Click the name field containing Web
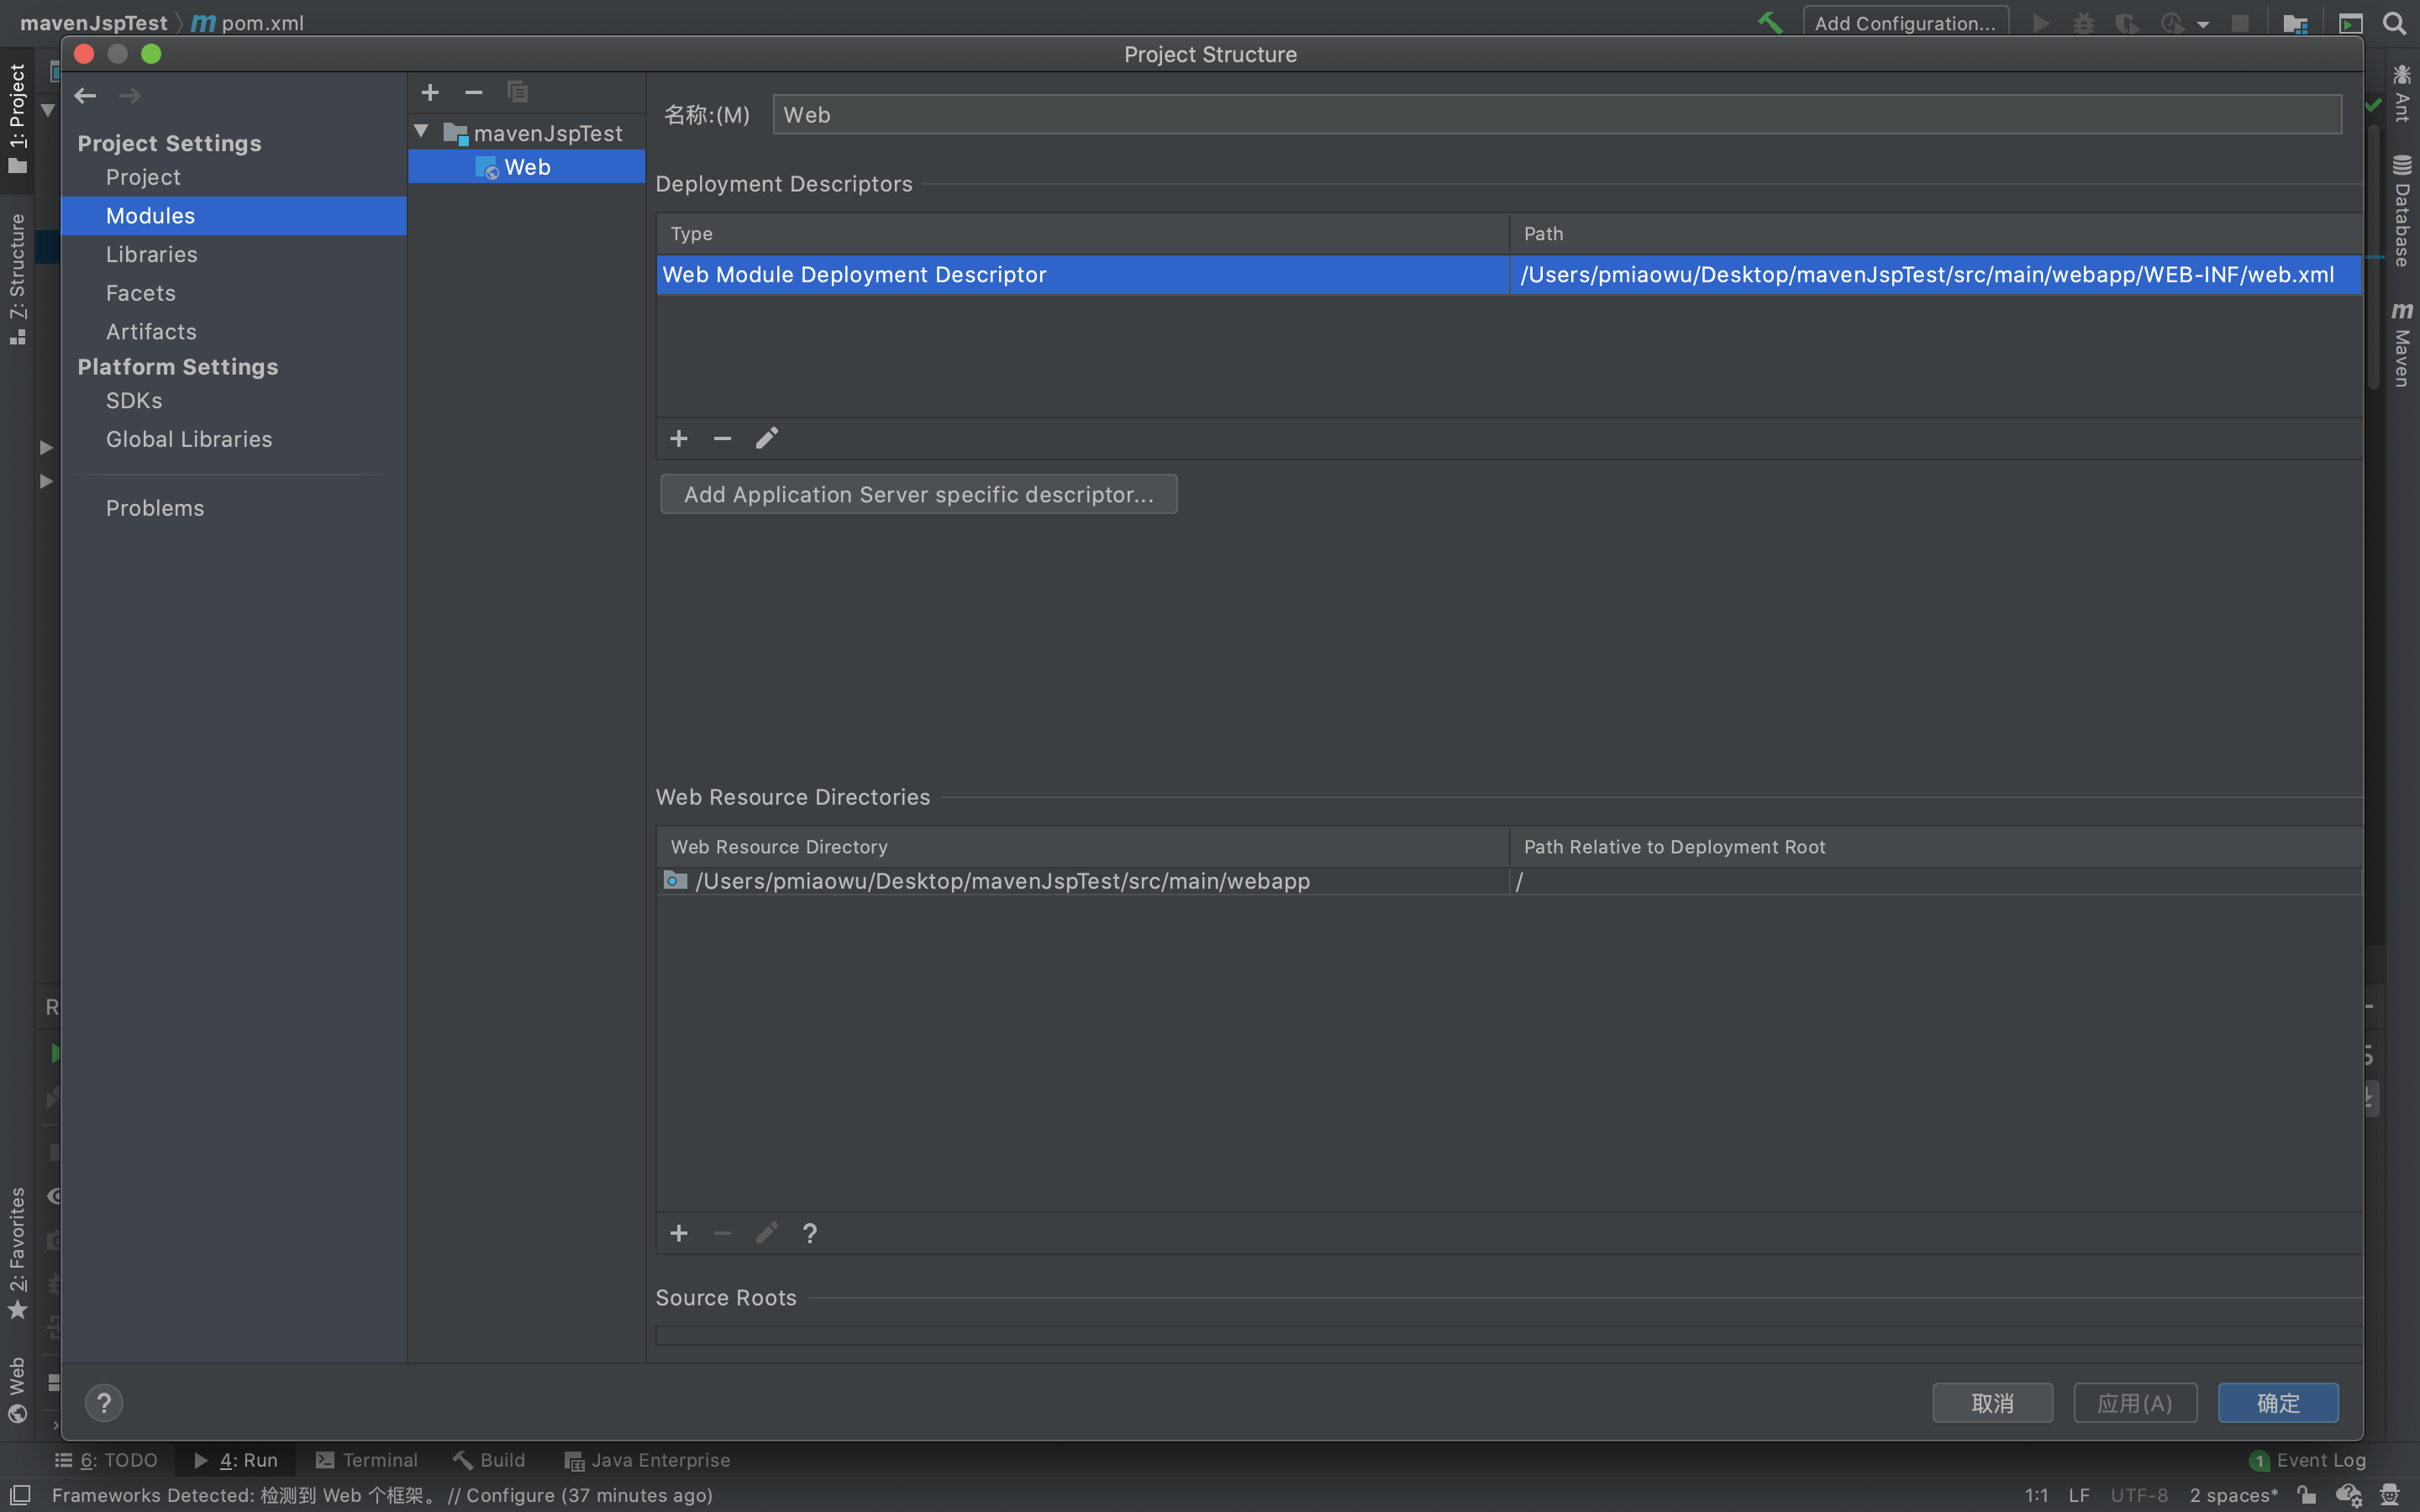This screenshot has width=2420, height=1512. coord(1556,115)
